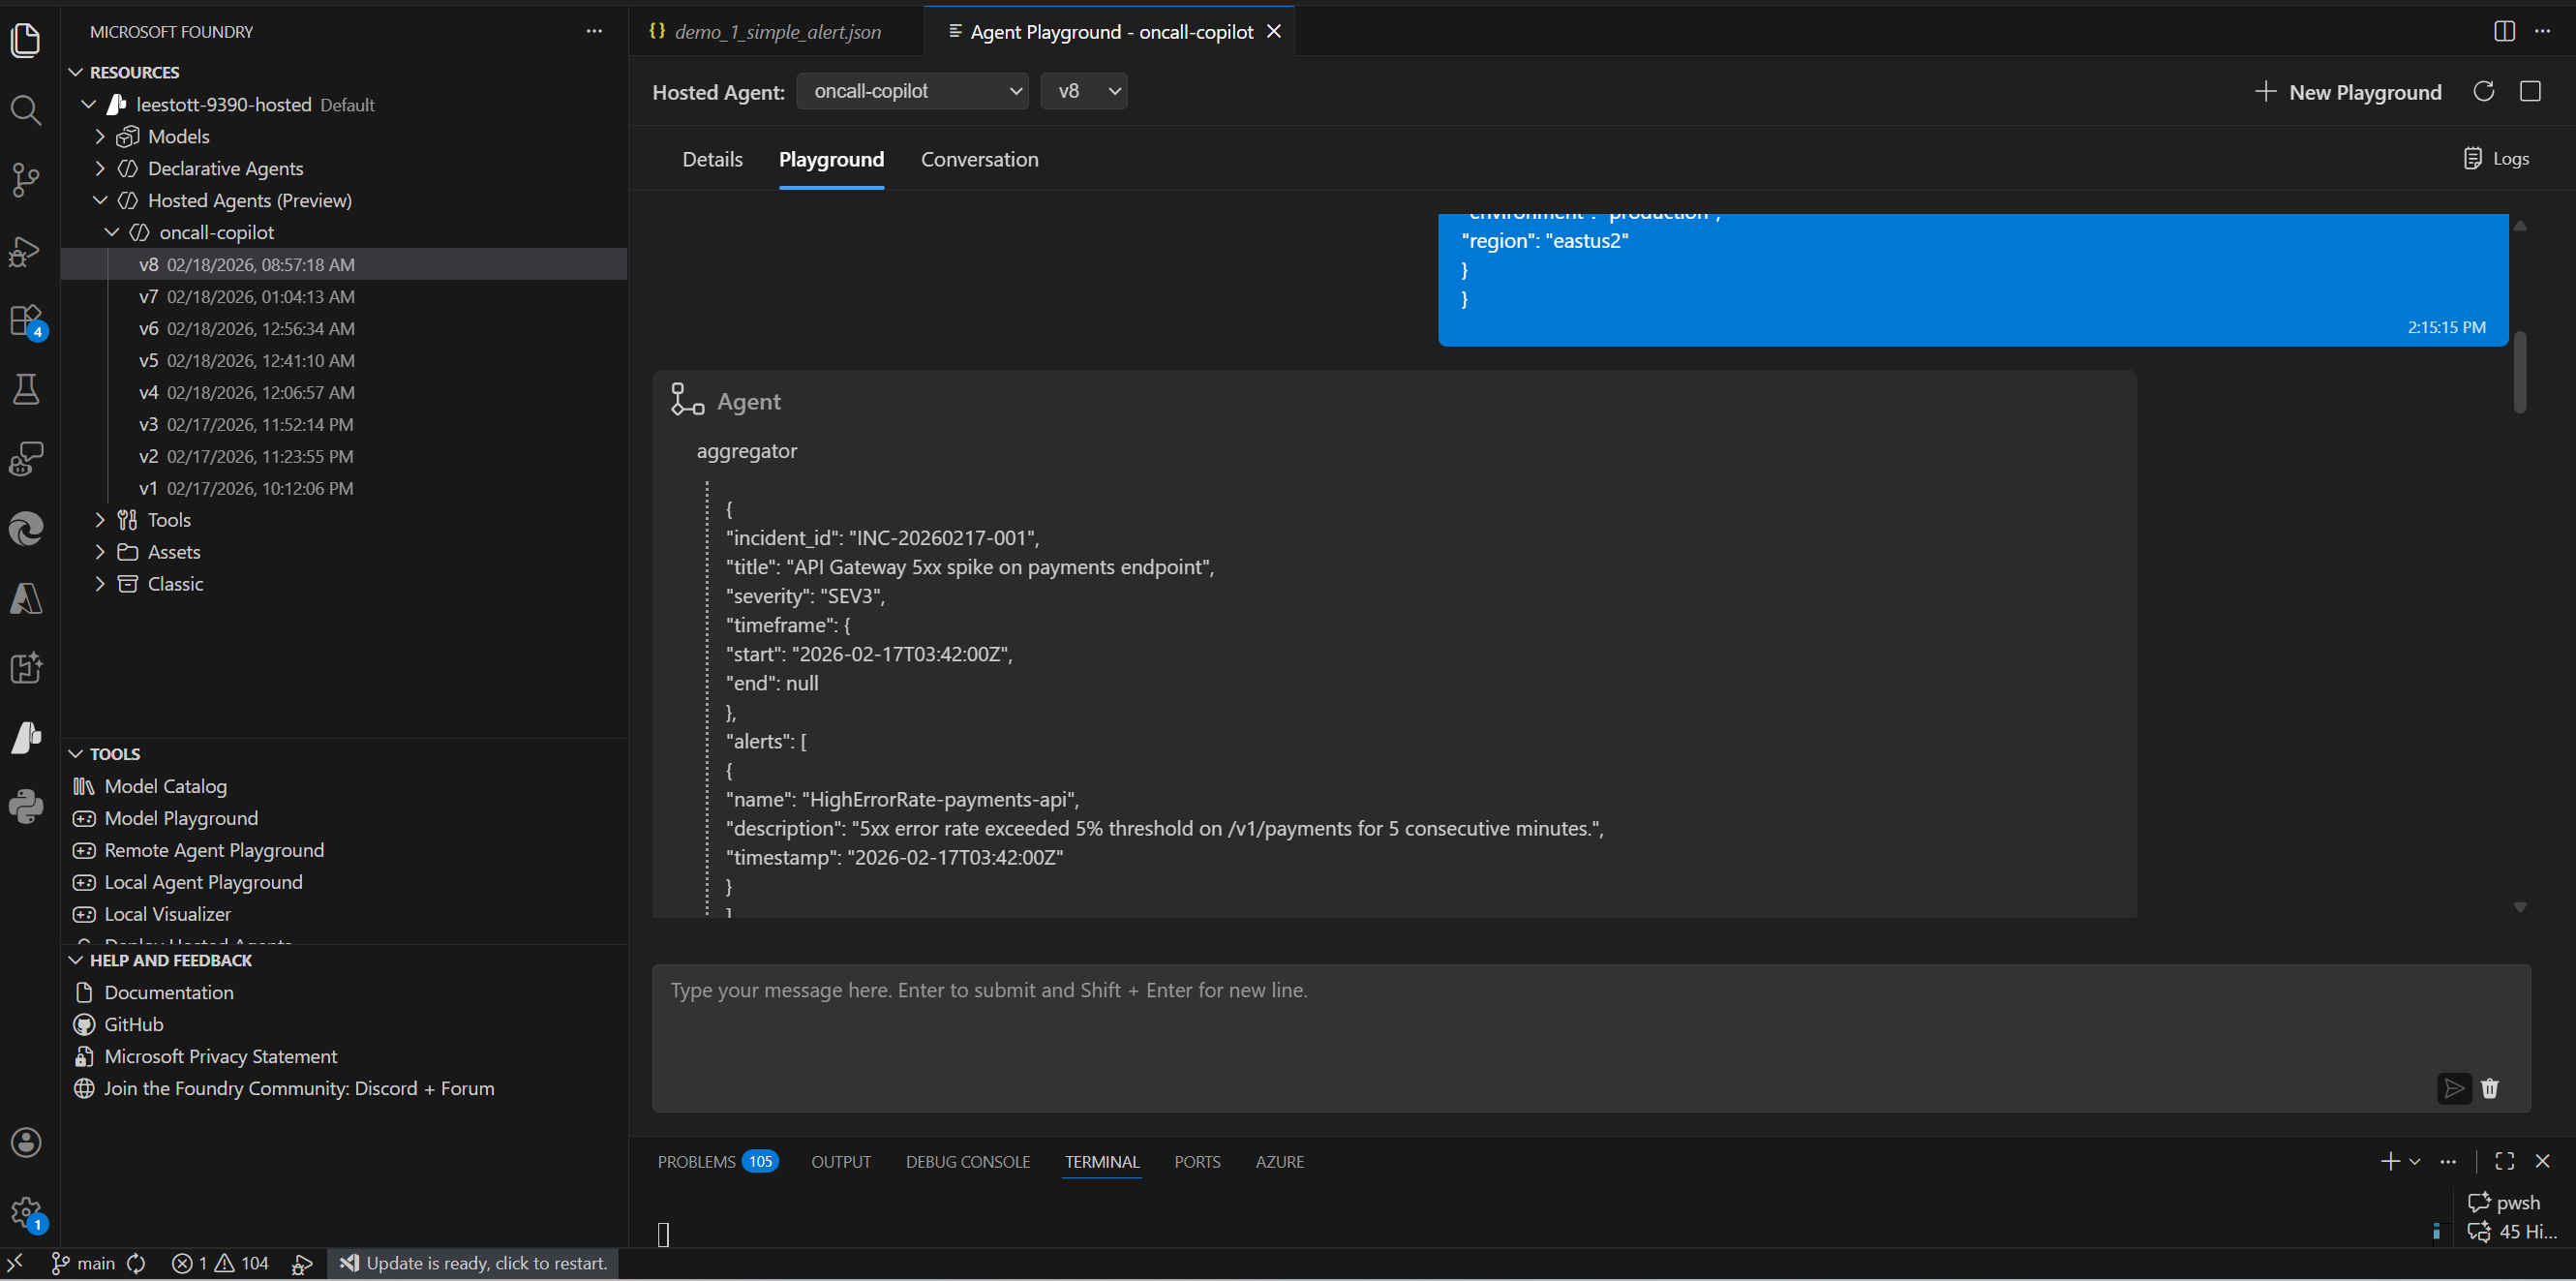Click the refresh playground icon
Screen dimensions: 2576x1281
(2484, 92)
